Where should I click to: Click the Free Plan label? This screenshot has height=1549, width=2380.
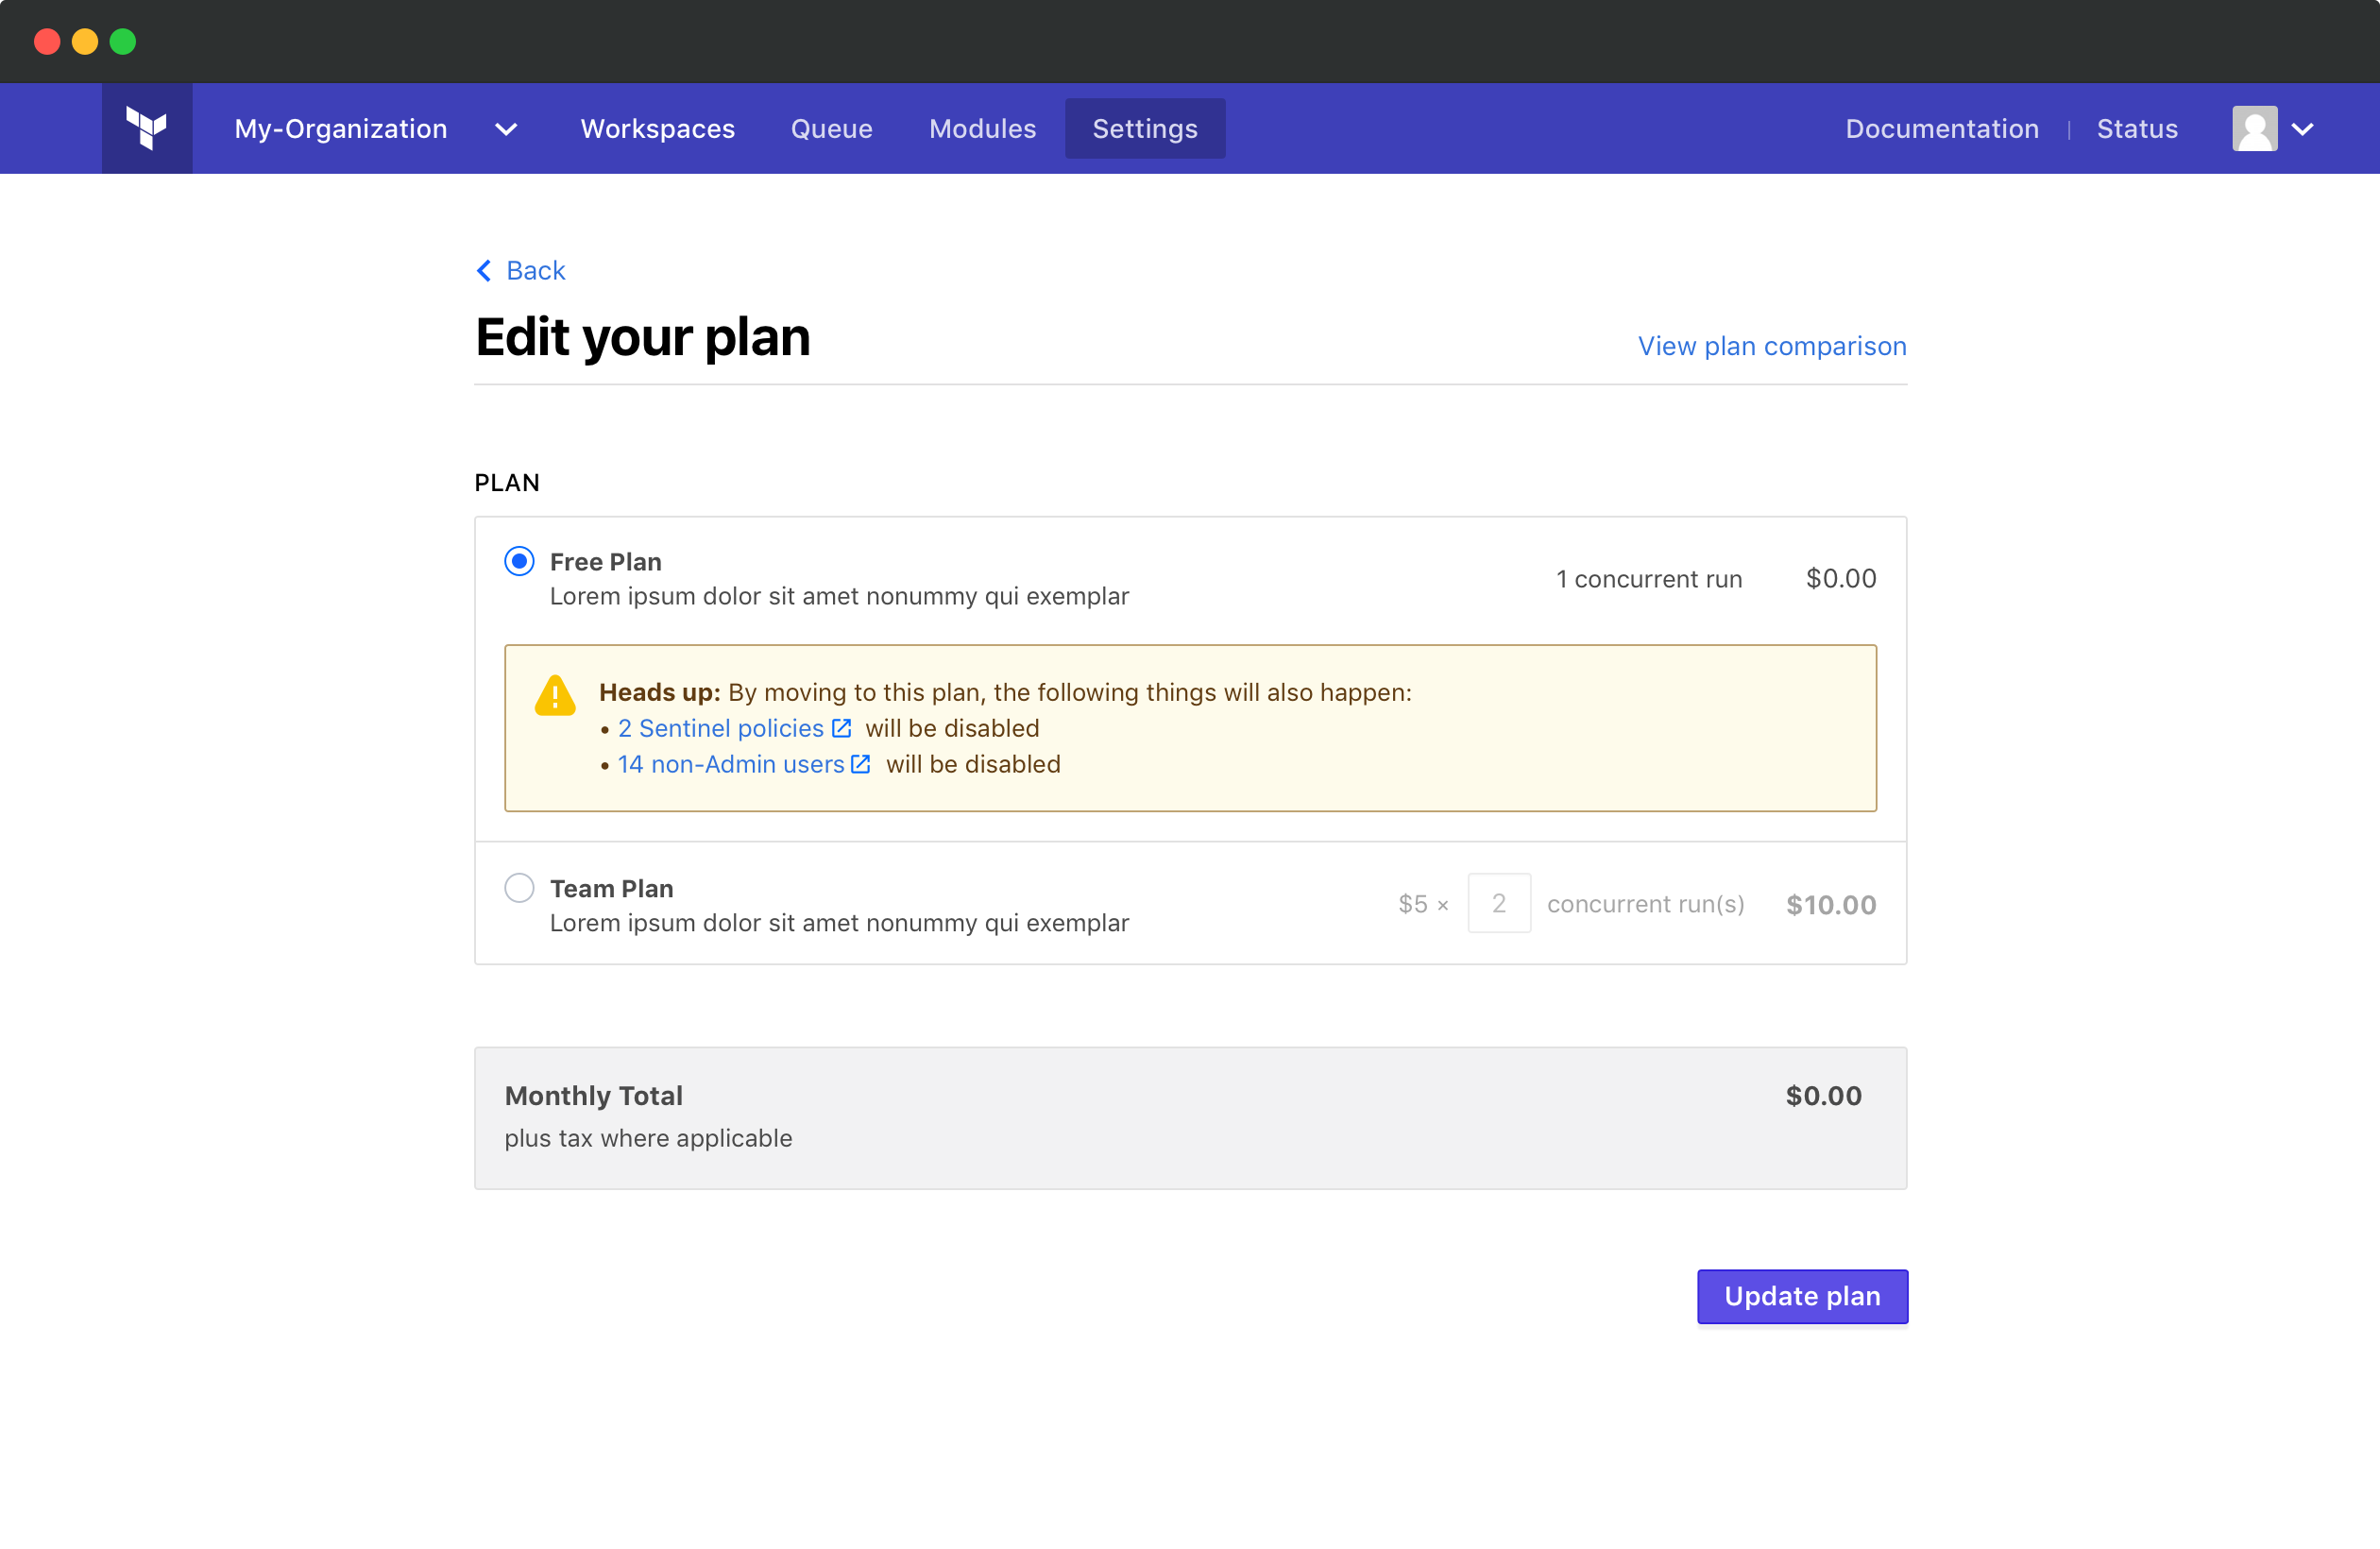click(x=605, y=562)
